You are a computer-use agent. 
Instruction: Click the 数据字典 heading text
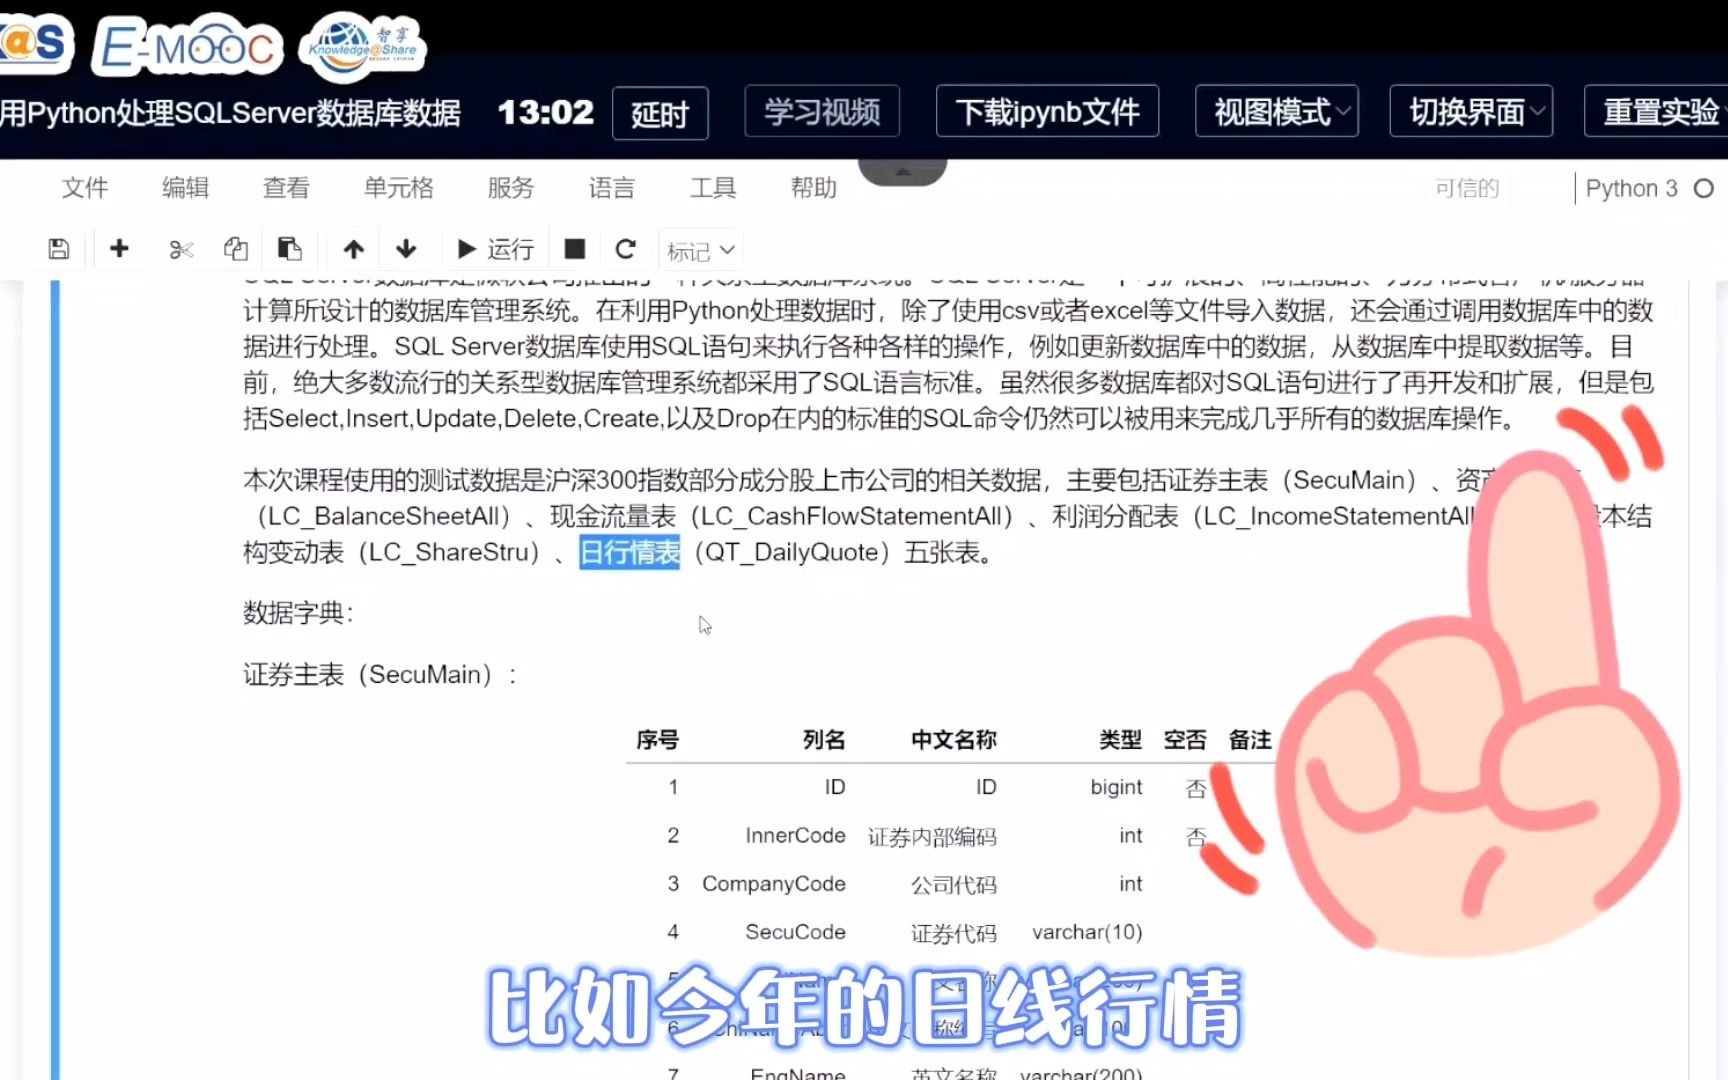point(298,613)
